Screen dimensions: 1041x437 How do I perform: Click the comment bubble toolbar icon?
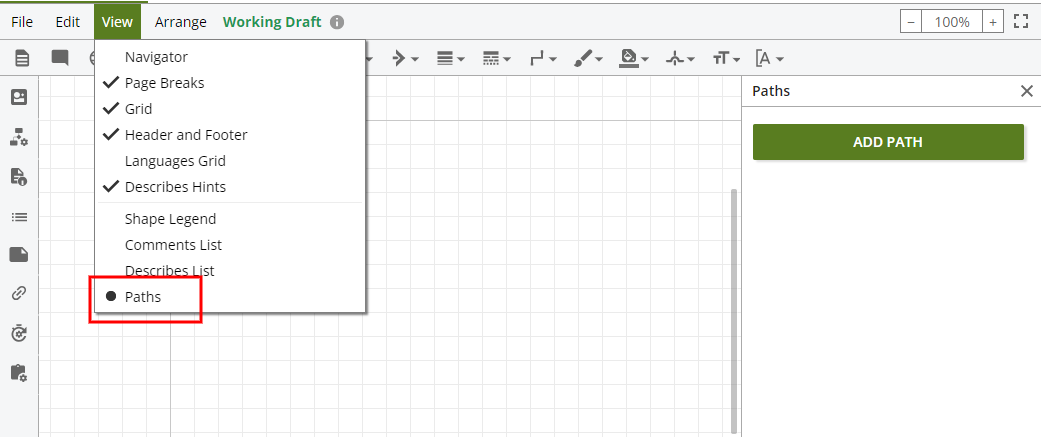click(60, 59)
